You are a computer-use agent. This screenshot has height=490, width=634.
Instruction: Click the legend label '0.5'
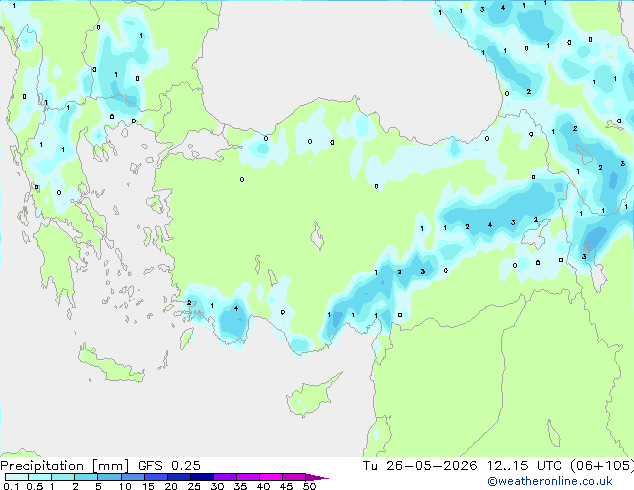[x=34, y=486]
